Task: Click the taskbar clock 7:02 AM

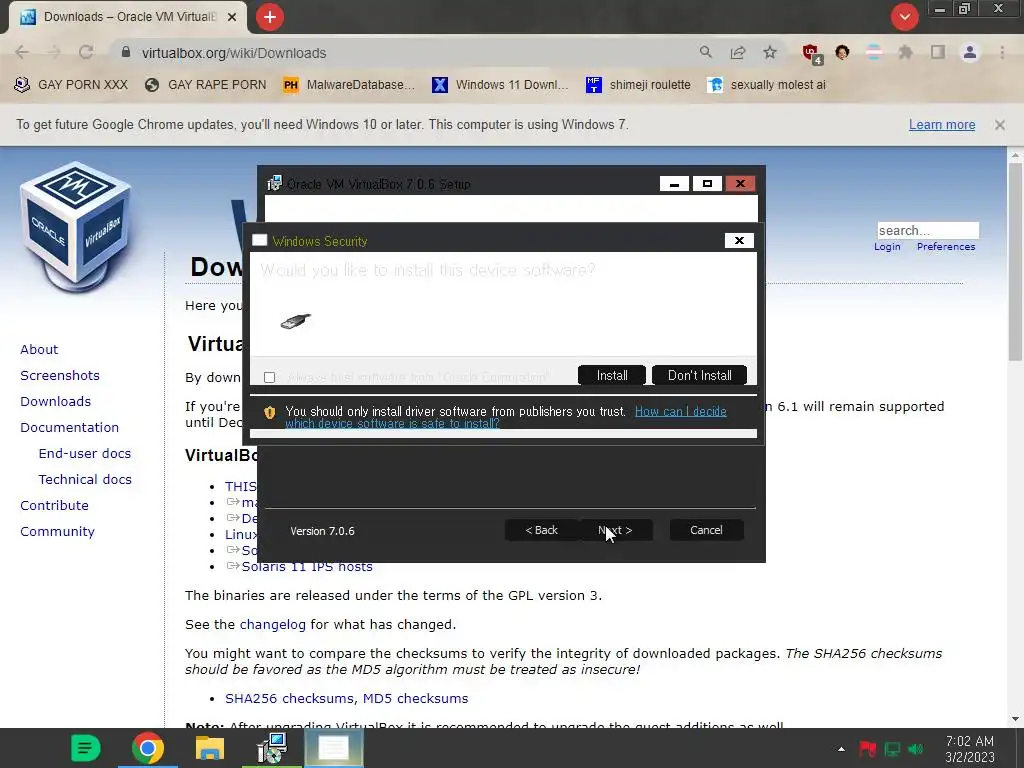Action: pyautogui.click(x=970, y=749)
